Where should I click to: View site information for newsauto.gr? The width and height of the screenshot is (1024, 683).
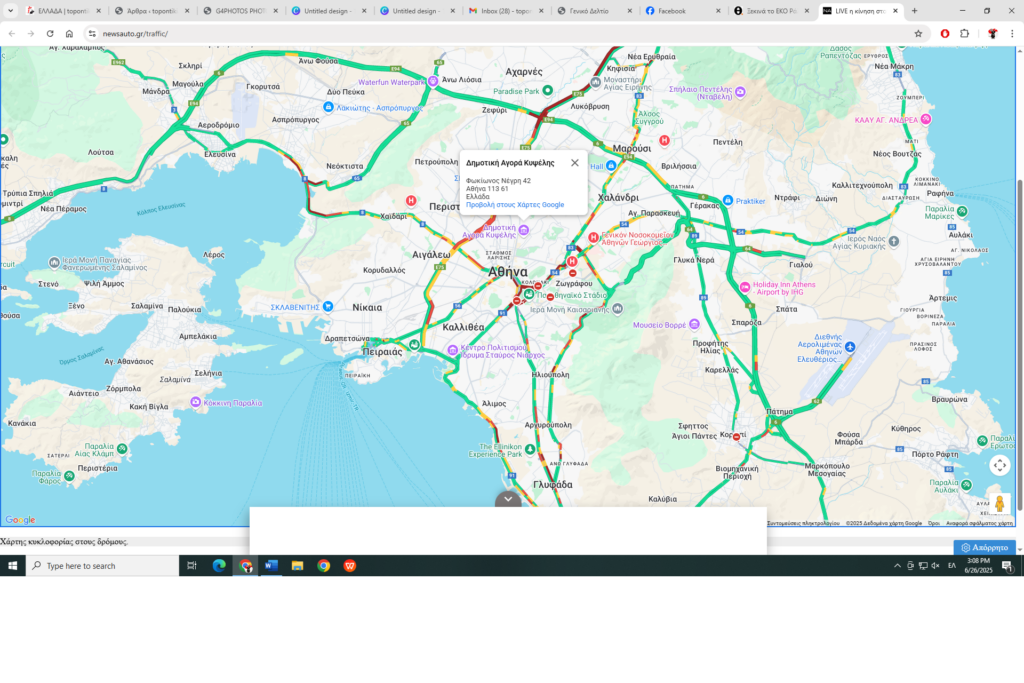pos(92,33)
